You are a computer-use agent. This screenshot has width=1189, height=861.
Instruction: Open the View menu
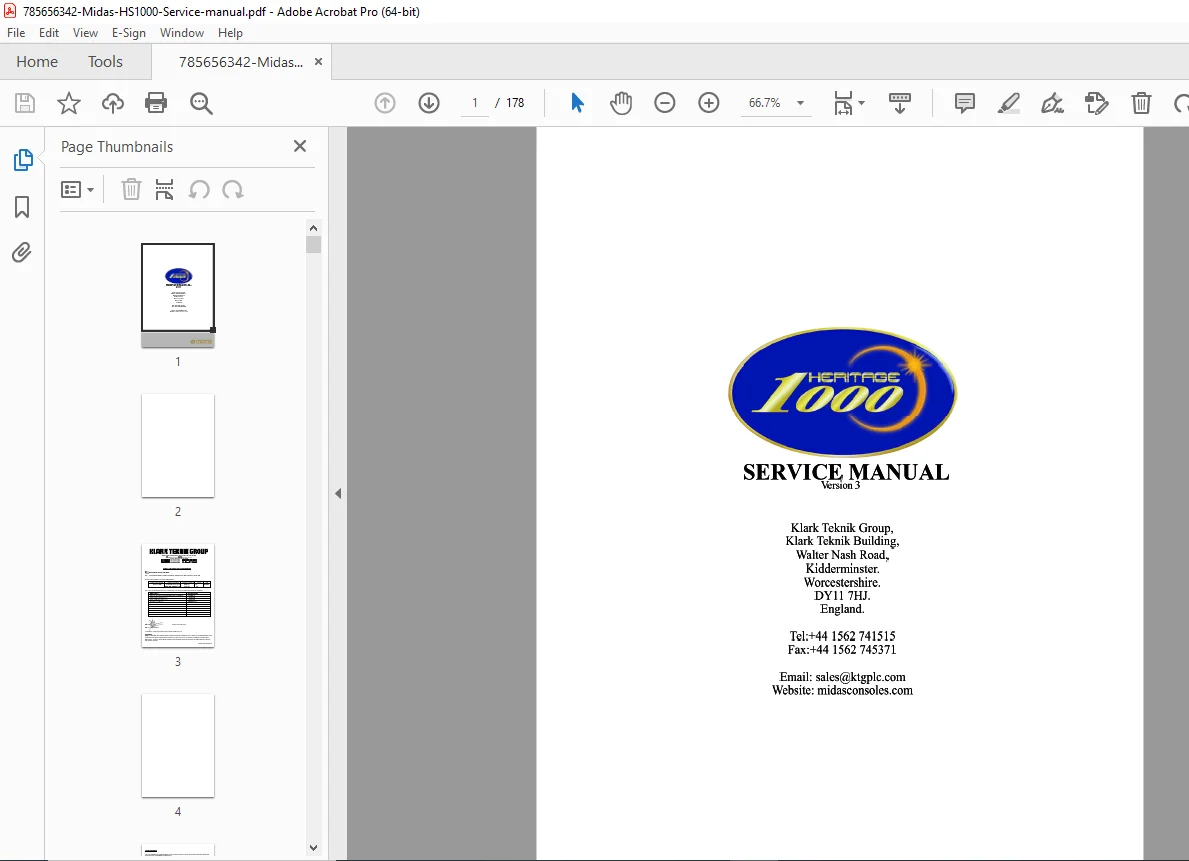(85, 33)
